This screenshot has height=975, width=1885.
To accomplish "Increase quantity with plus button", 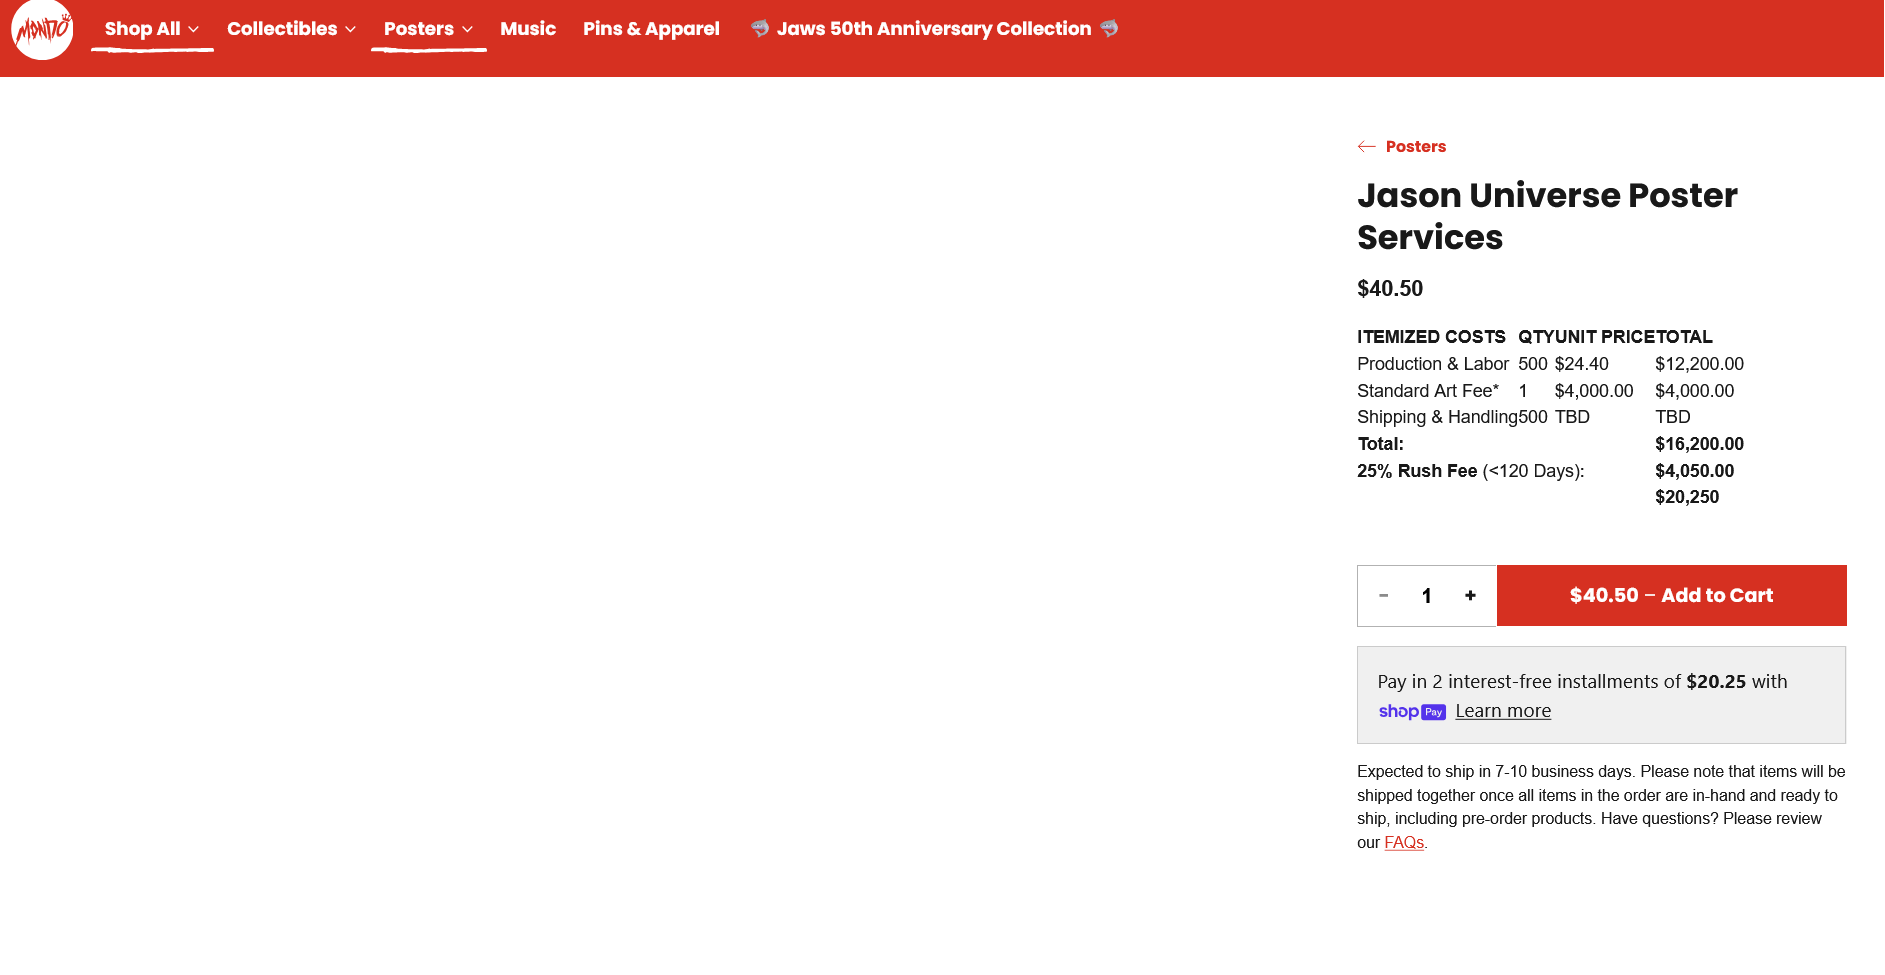I will click(1470, 596).
